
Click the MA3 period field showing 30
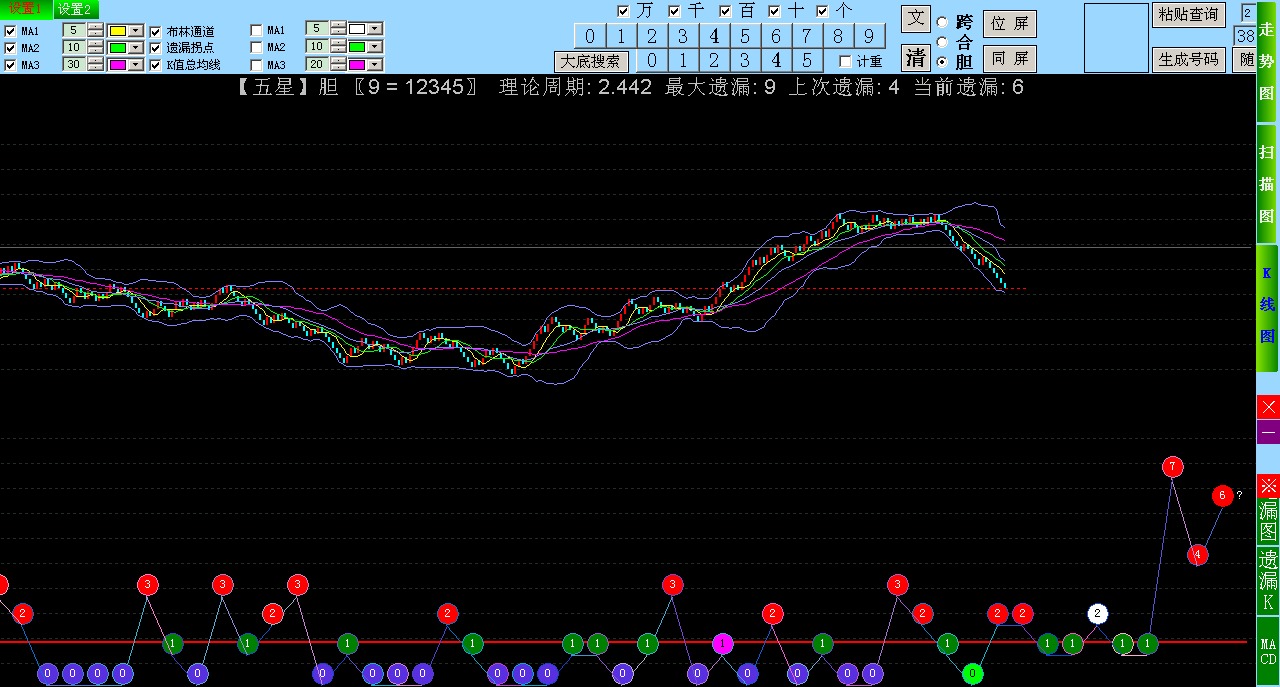pyautogui.click(x=74, y=64)
